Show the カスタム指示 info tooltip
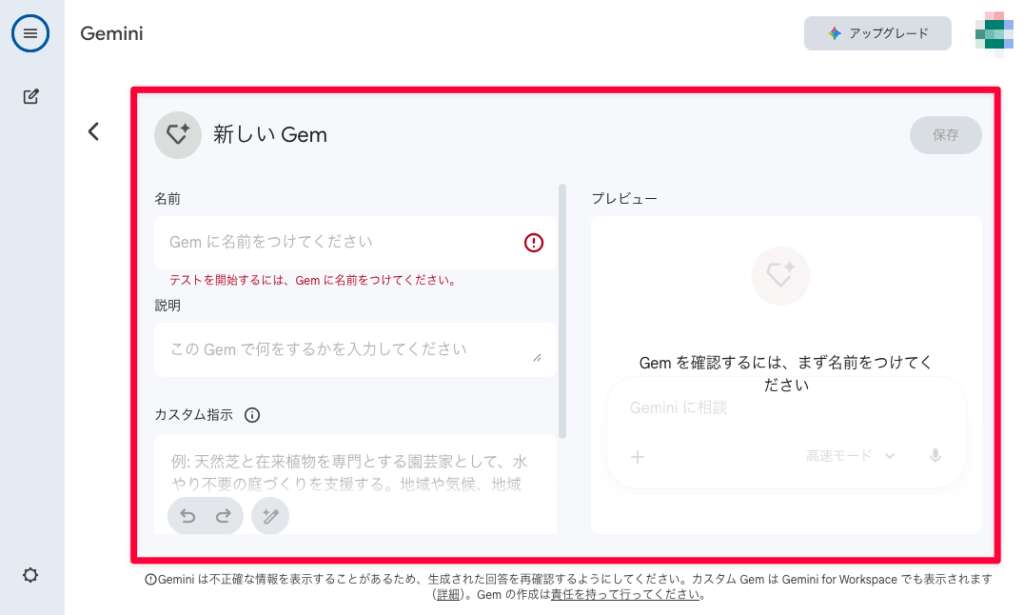 (x=250, y=415)
